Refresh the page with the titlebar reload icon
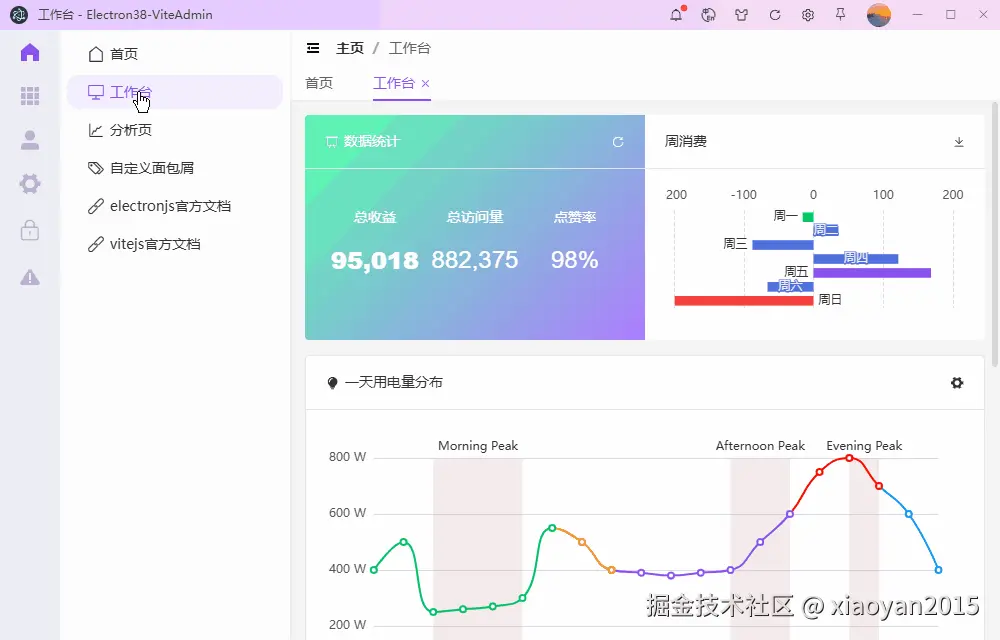 click(774, 15)
